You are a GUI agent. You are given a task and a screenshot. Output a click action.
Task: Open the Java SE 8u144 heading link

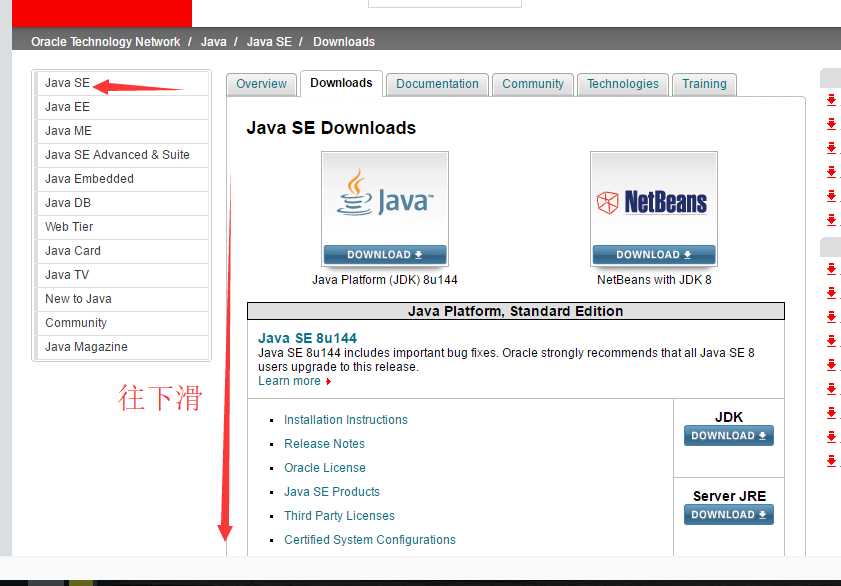[307, 338]
